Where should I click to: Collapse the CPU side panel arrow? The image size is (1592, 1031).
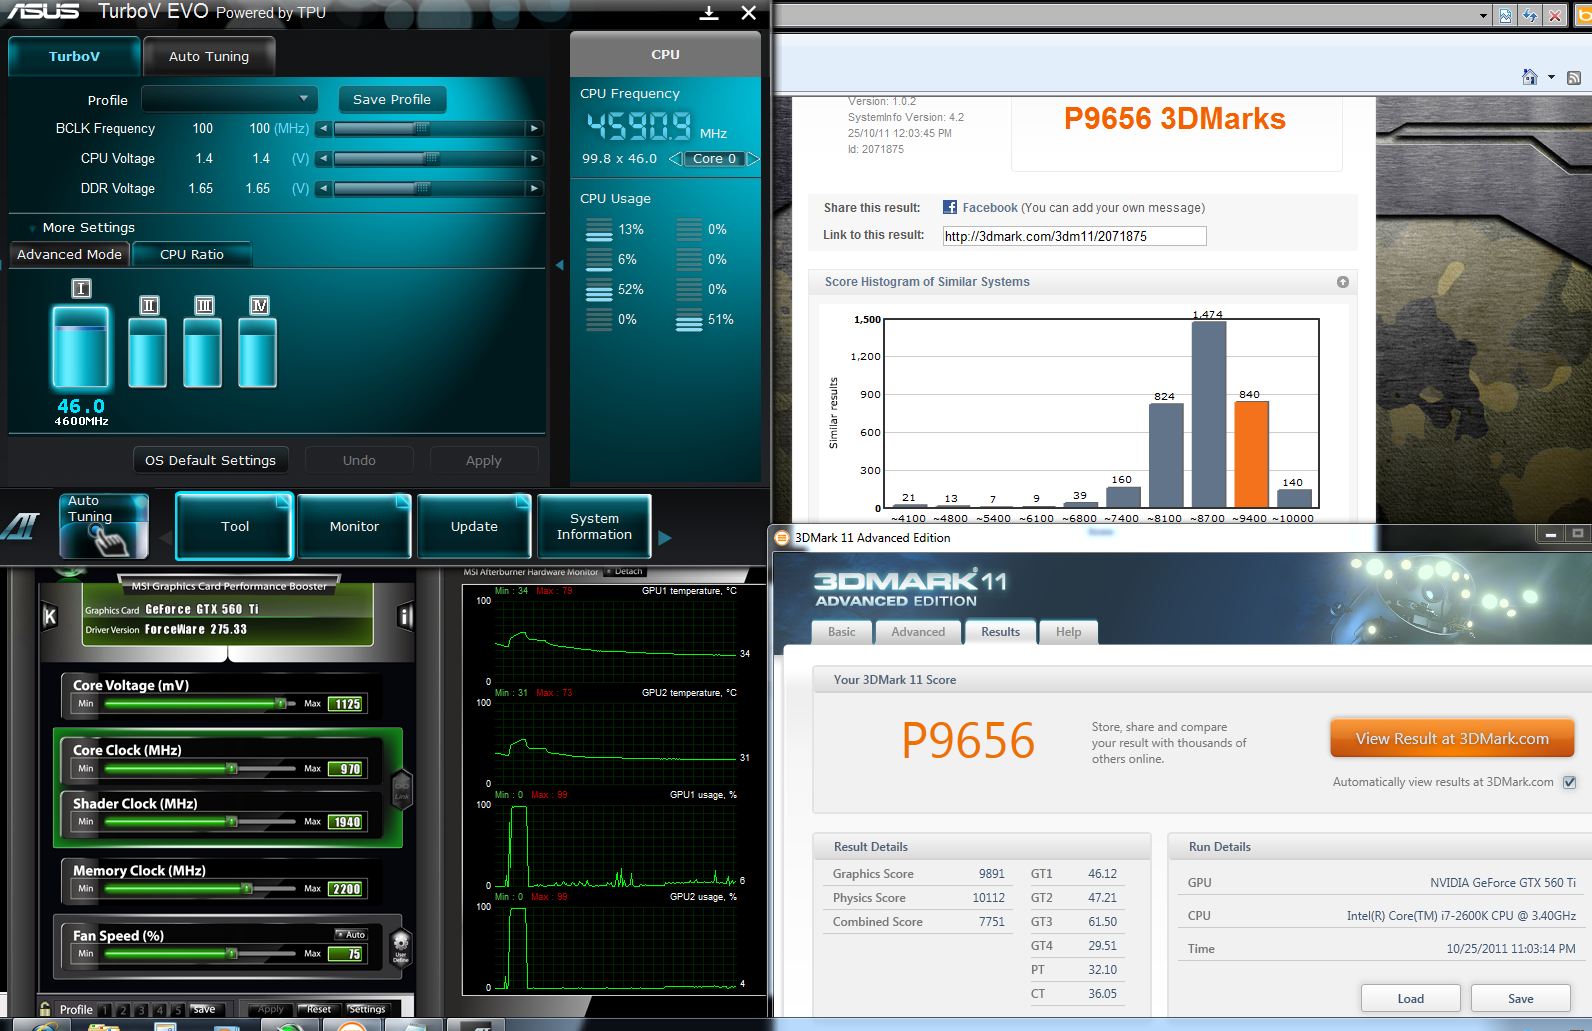559,265
